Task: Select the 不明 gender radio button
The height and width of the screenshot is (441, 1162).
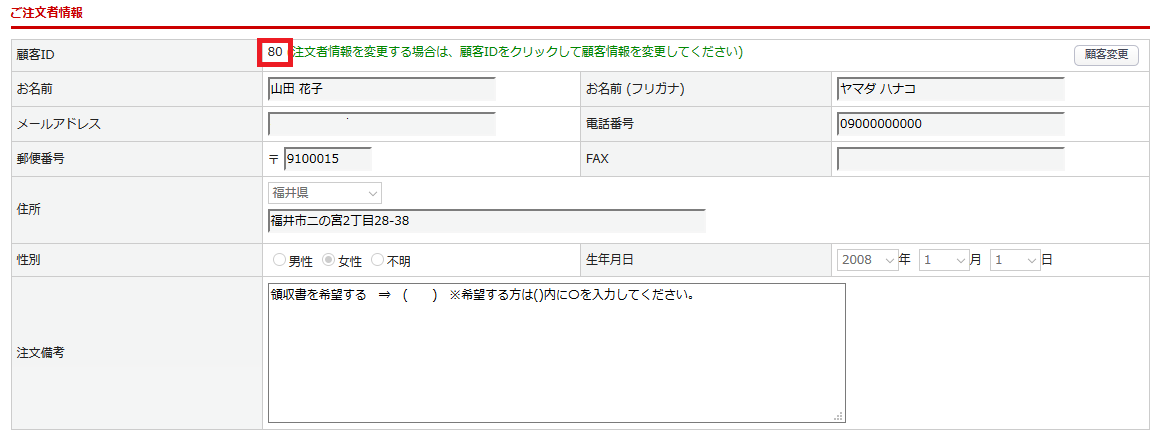Action: (x=377, y=261)
